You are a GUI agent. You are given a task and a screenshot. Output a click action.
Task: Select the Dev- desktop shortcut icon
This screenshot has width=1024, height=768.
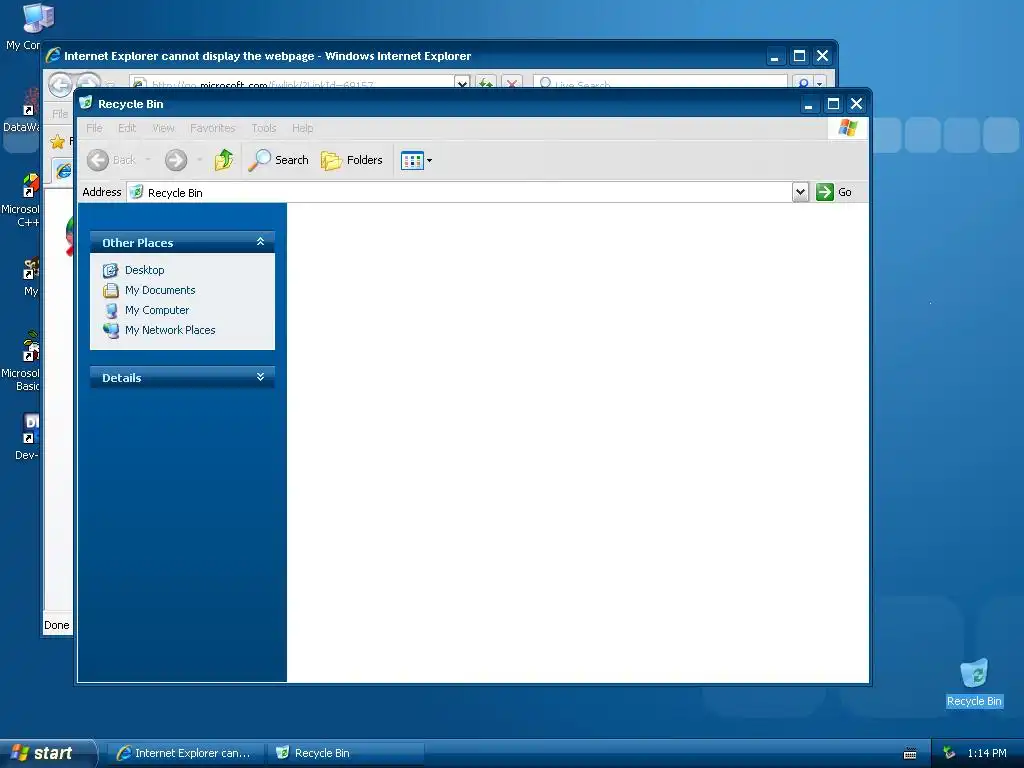[x=30, y=428]
